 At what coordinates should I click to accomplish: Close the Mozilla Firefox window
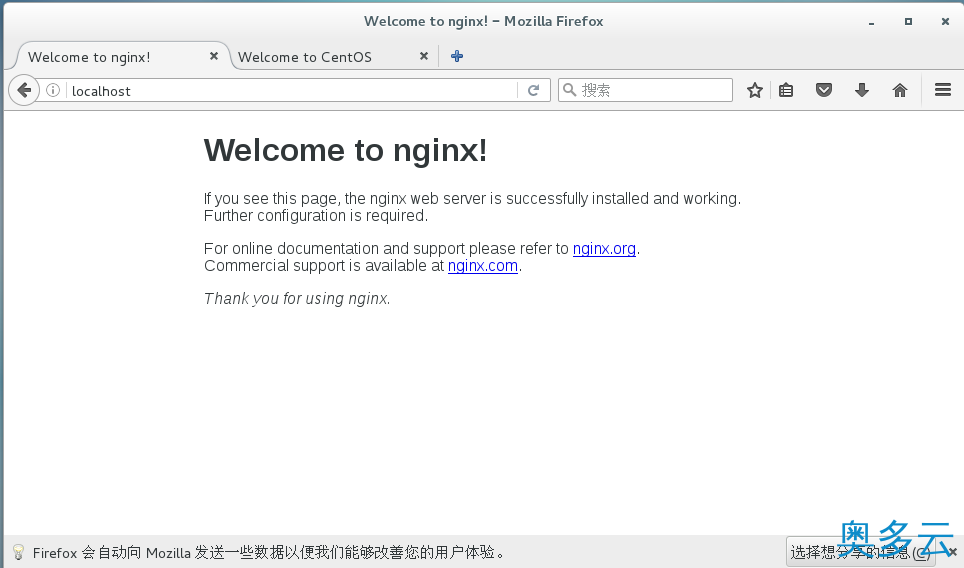[x=945, y=22]
